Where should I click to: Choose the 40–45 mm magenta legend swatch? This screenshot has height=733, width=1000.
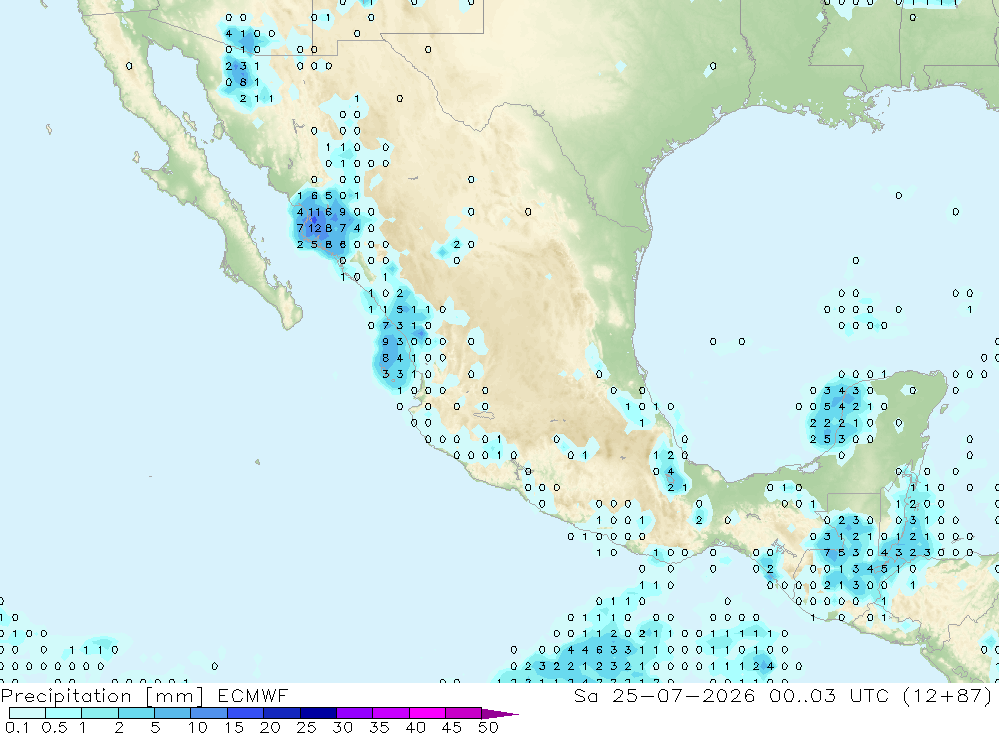[427, 713]
